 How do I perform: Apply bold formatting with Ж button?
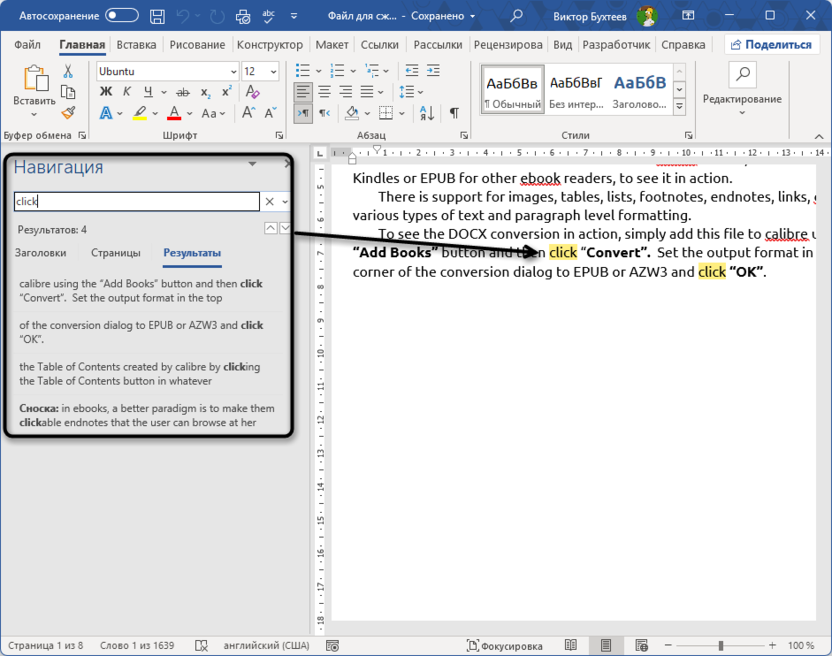tap(106, 92)
